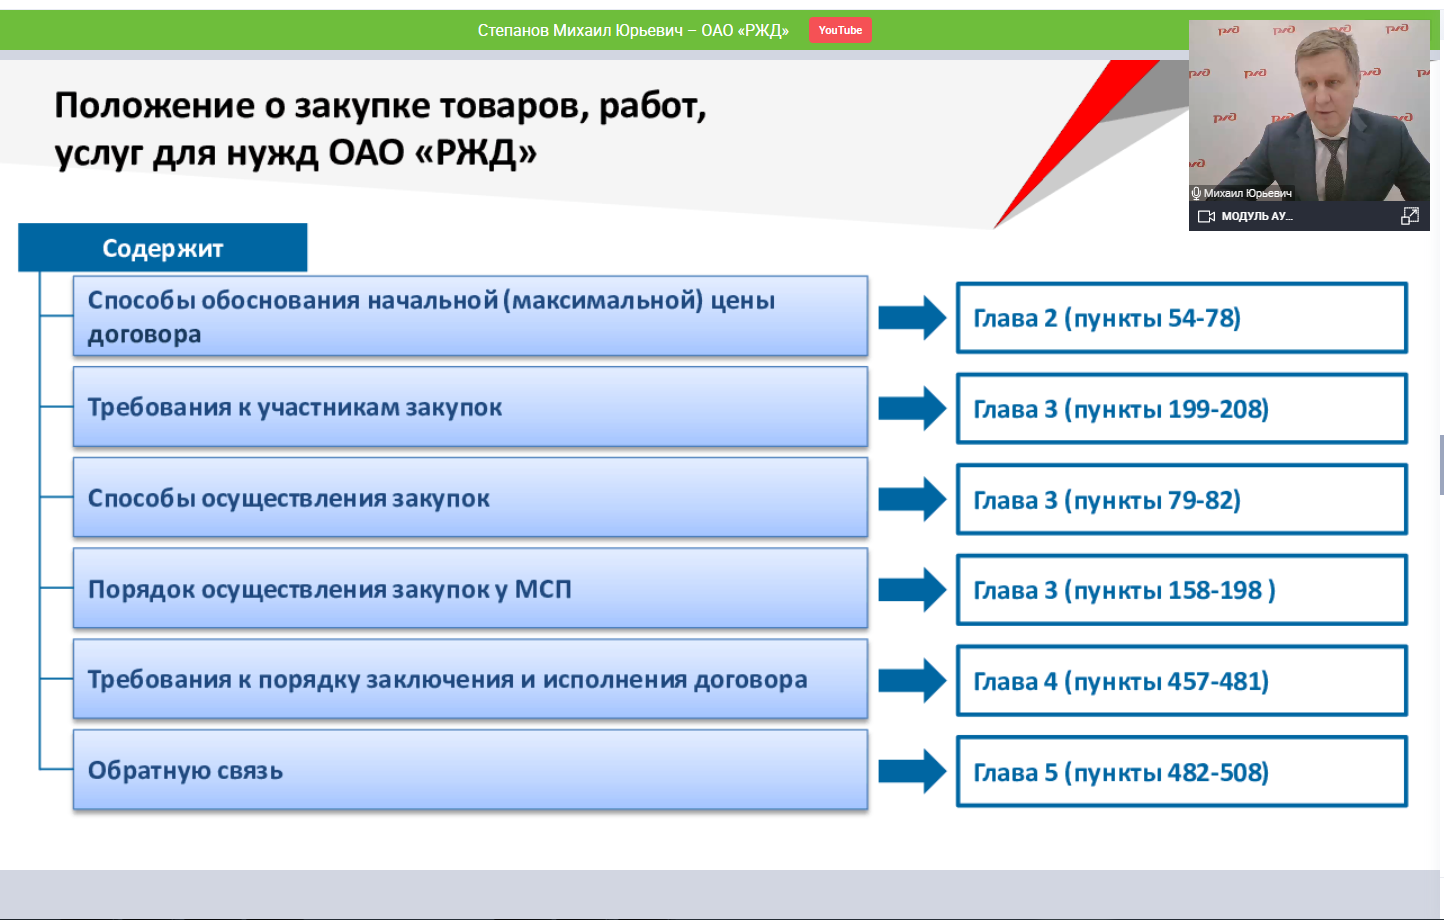
Task: Click the МОДУЛЬ АУ… label under video
Action: [1257, 216]
